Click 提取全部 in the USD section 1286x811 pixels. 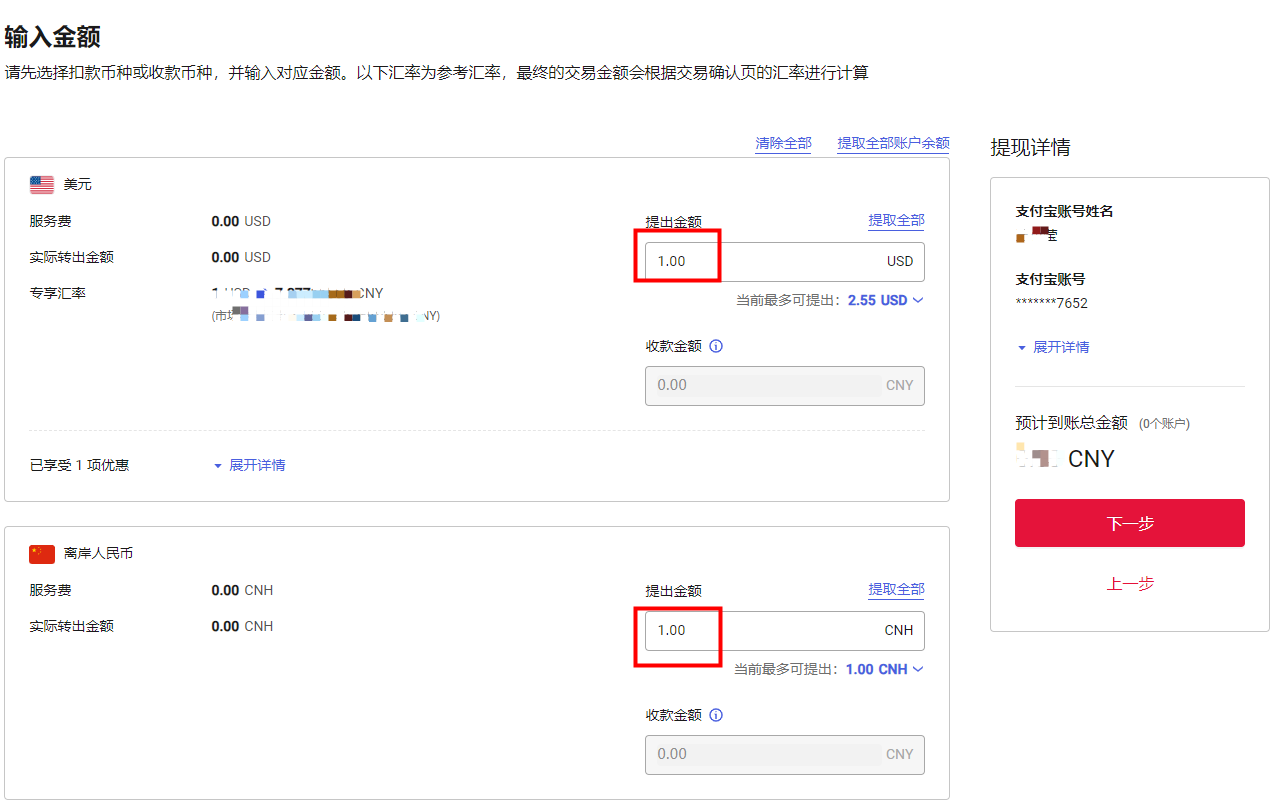pyautogui.click(x=897, y=220)
